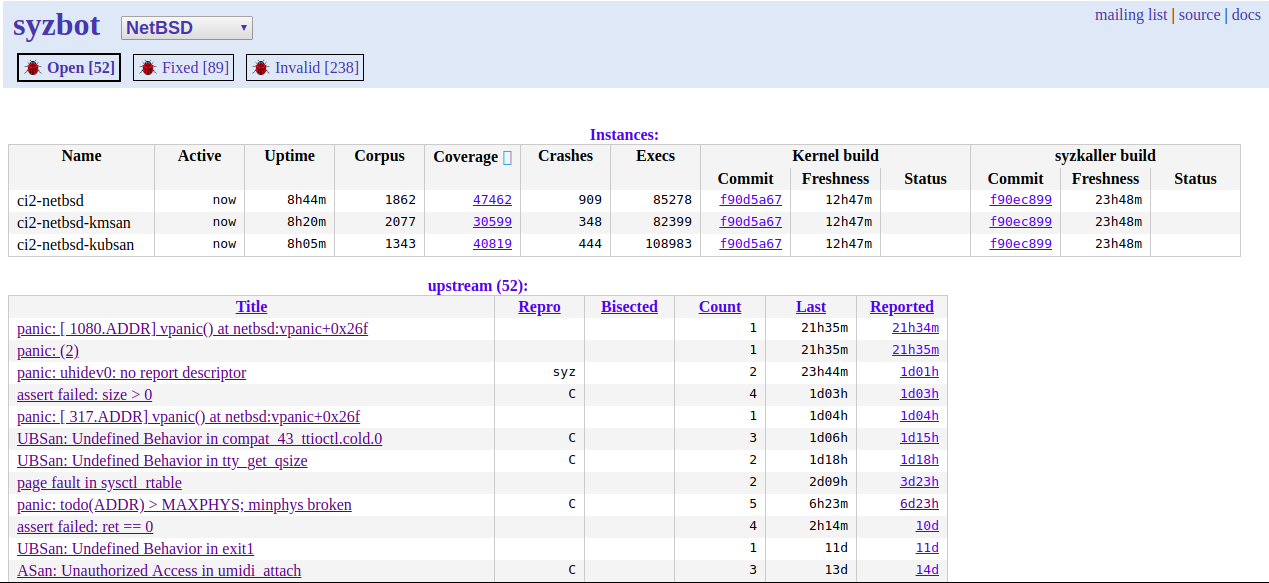Open UBSan bug in exit1
The height and width of the screenshot is (583, 1269).
pyautogui.click(x=136, y=549)
